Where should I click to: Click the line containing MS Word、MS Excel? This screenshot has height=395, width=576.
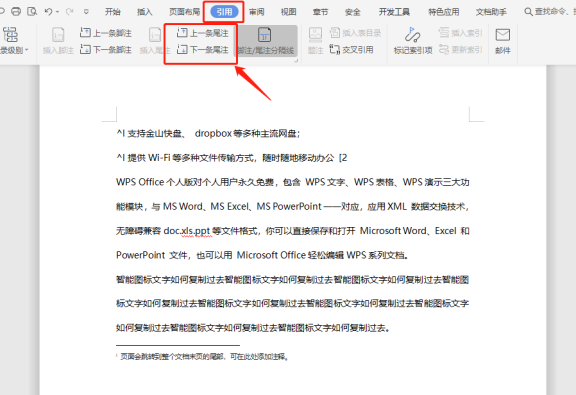pyautogui.click(x=293, y=207)
